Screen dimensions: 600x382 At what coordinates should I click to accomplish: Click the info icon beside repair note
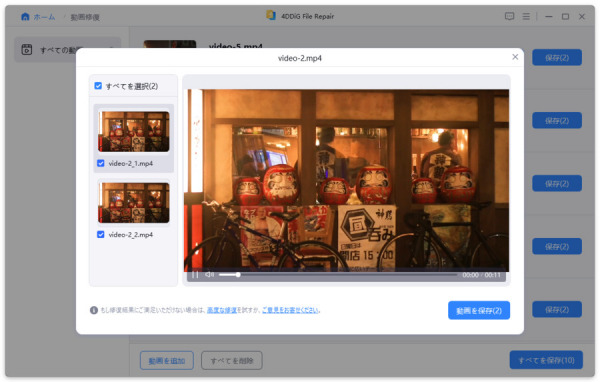[94, 310]
